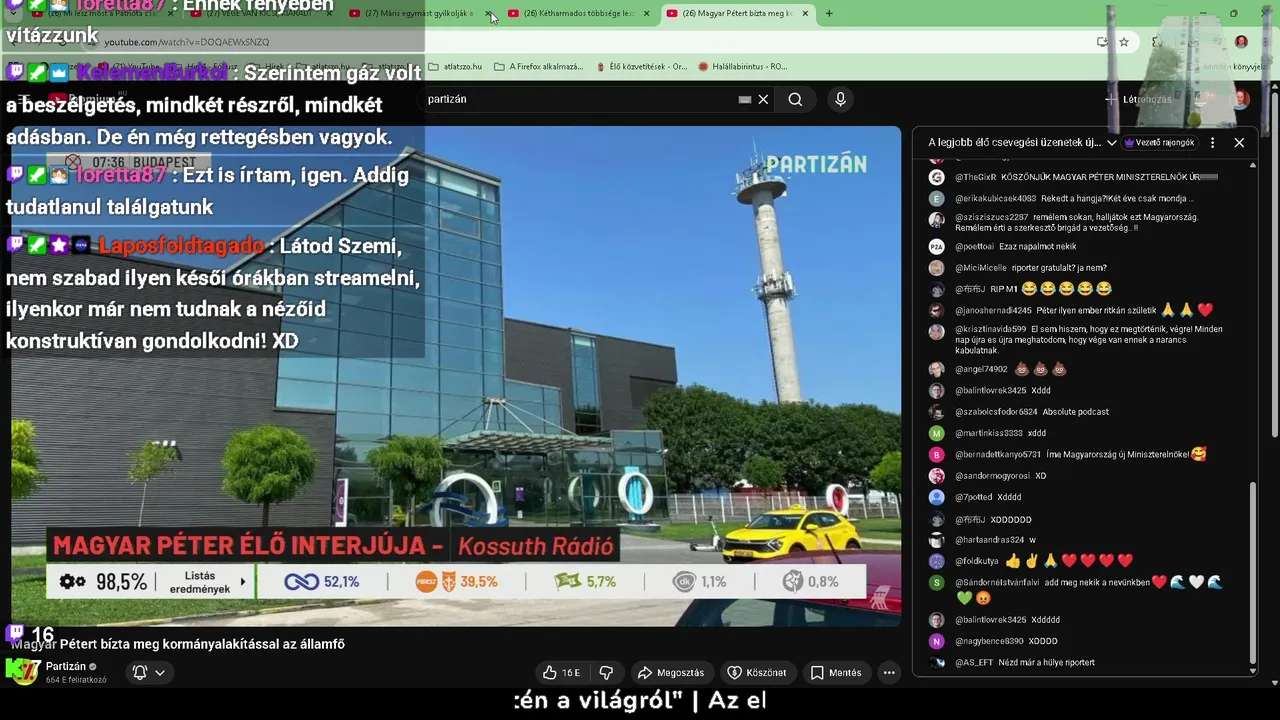The image size is (1280, 720).
Task: Share the video via Megosztás button
Action: [671, 673]
